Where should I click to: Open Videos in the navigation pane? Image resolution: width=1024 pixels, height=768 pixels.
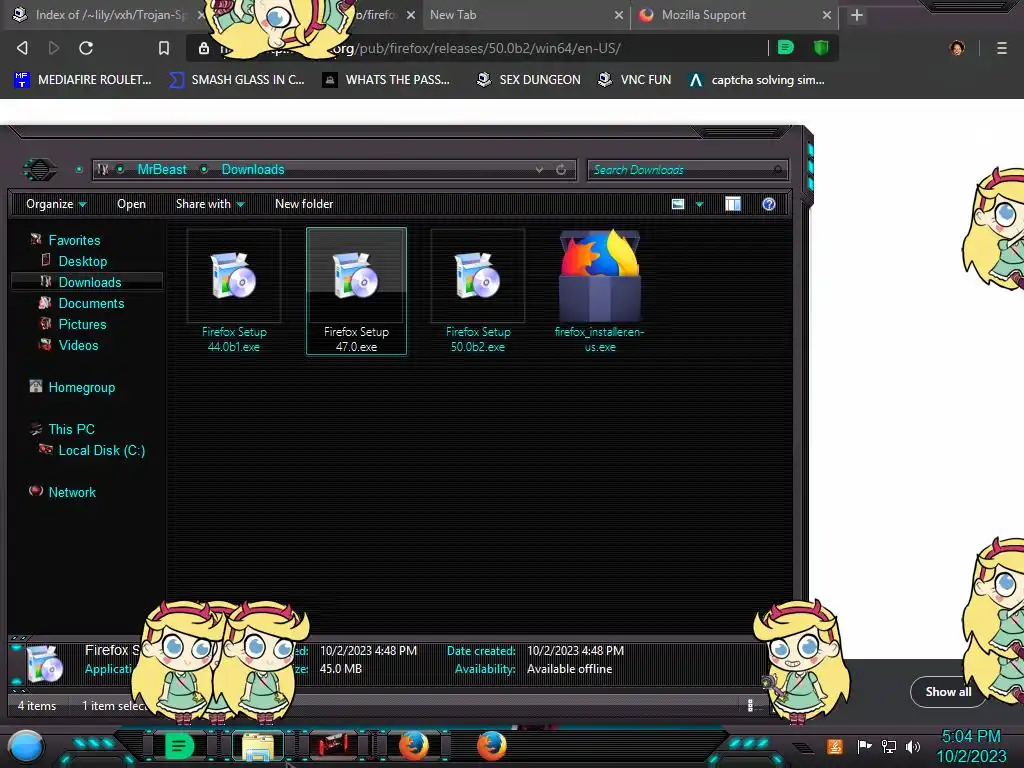tap(78, 345)
